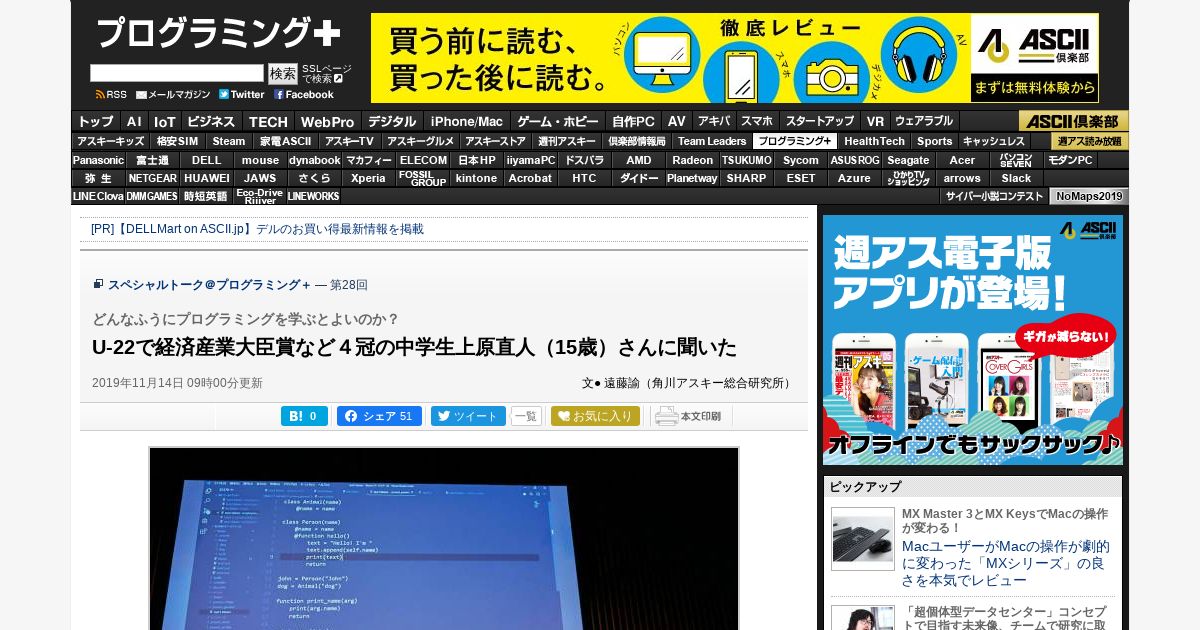1200x630 pixels.
Task: Click the 検索 search button
Action: coord(283,73)
